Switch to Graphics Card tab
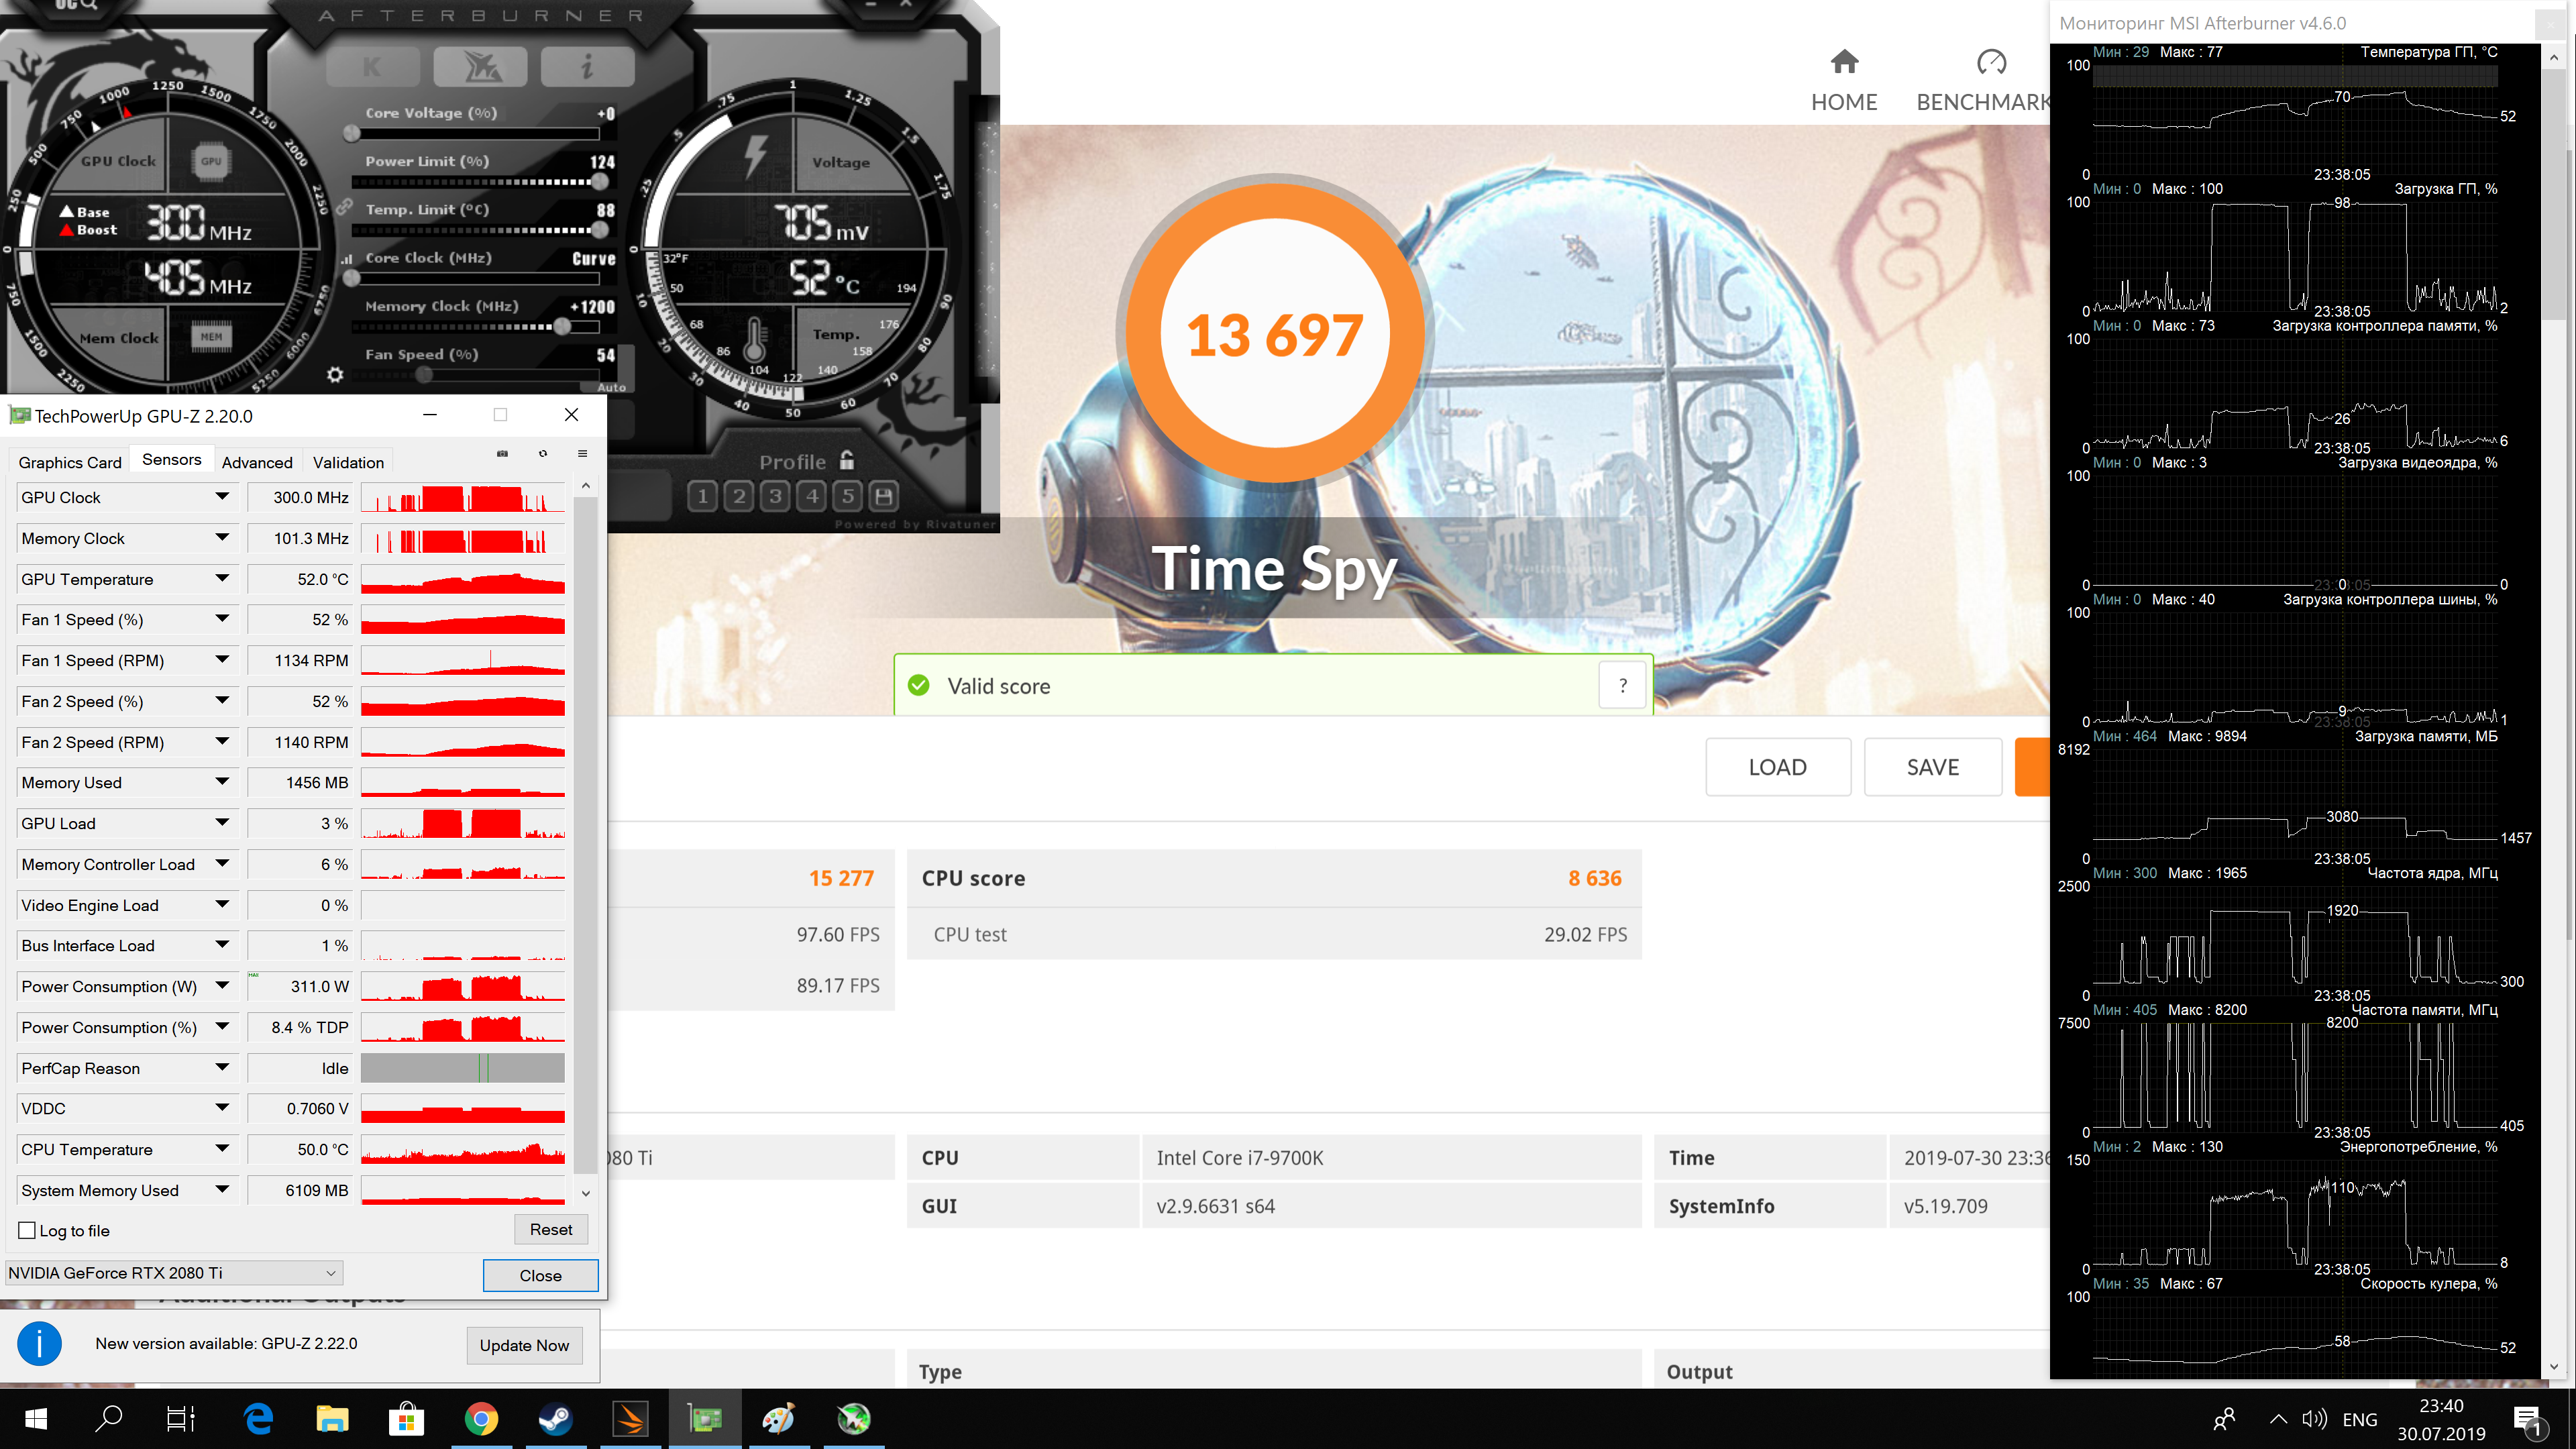Viewport: 2576px width, 1449px height. point(69,462)
